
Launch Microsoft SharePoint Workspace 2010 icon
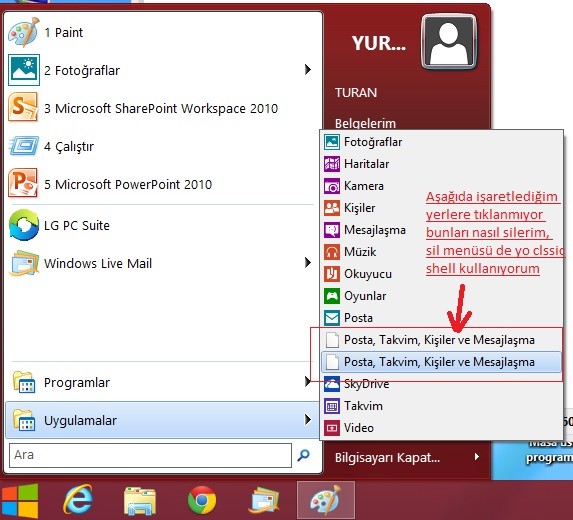pos(23,107)
